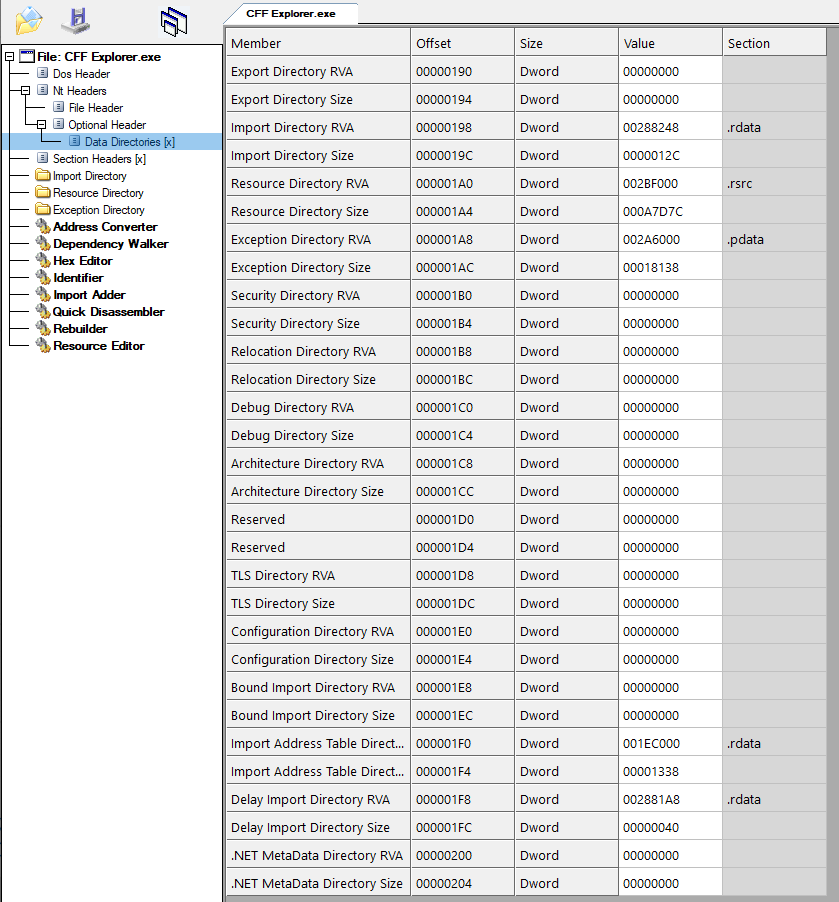This screenshot has height=902, width=839.
Task: Click the multiple windows toolbar icon
Action: pos(174,21)
